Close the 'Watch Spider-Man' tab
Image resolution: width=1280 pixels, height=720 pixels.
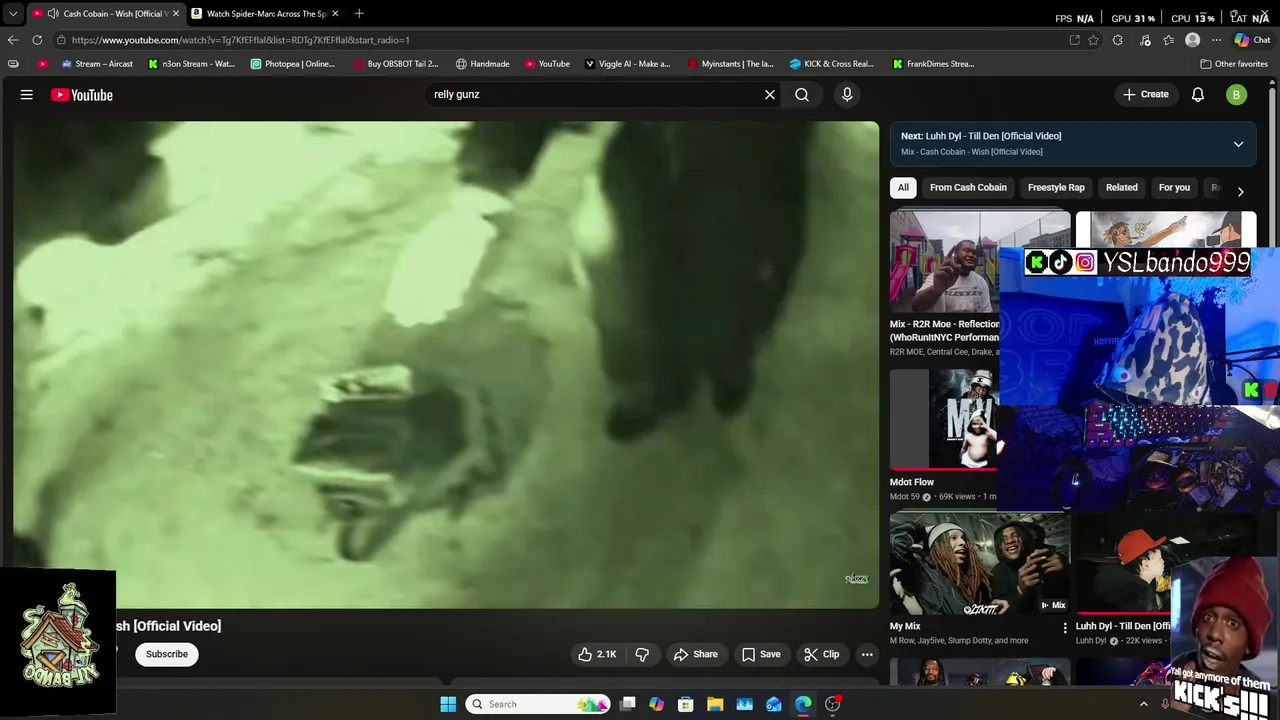coord(335,13)
